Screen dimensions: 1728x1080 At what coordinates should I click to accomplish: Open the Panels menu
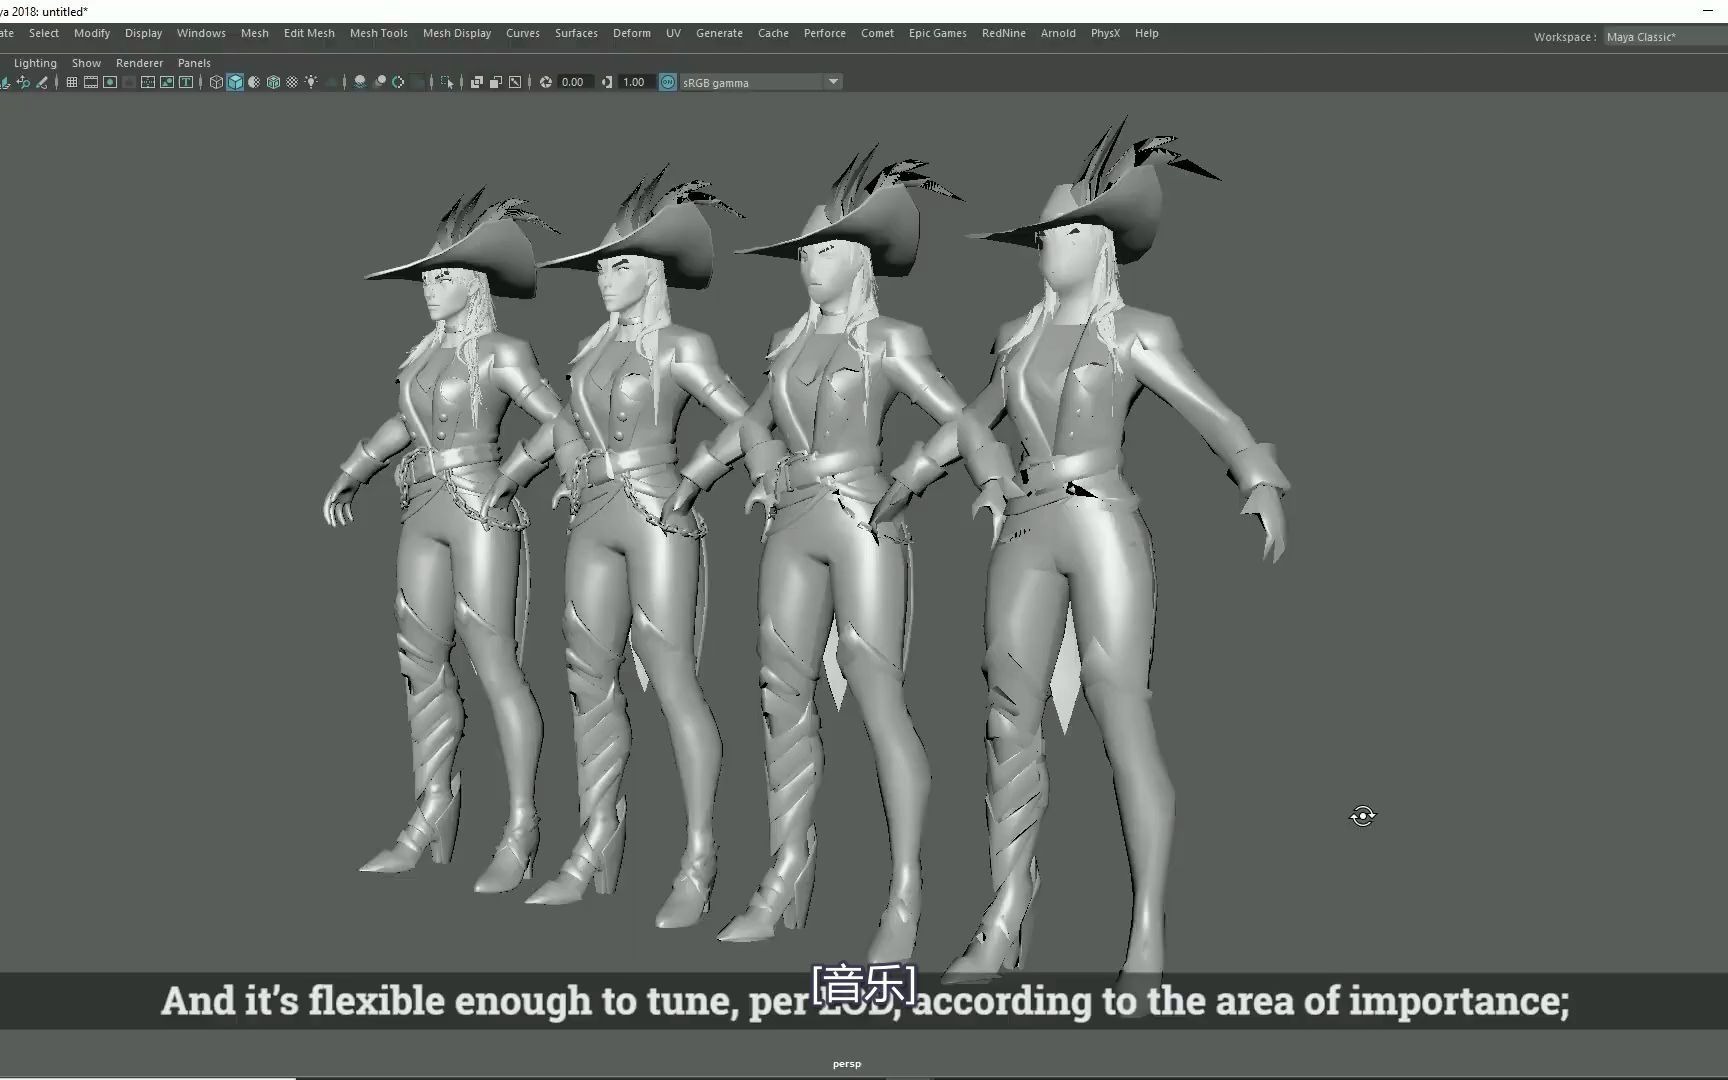[x=194, y=63]
